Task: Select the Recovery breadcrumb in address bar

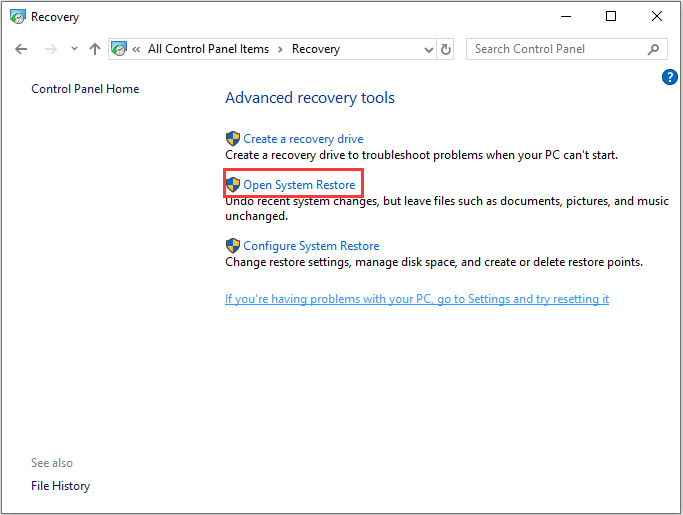Action: pos(316,49)
